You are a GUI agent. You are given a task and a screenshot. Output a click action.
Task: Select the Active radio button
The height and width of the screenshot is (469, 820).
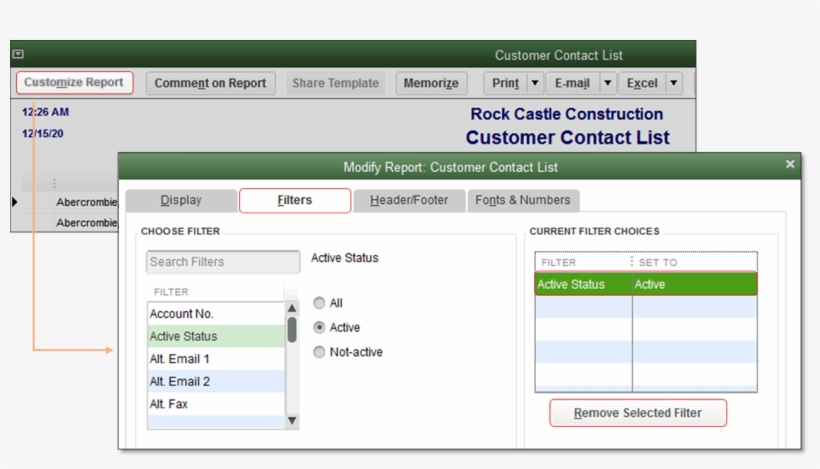[x=319, y=327]
